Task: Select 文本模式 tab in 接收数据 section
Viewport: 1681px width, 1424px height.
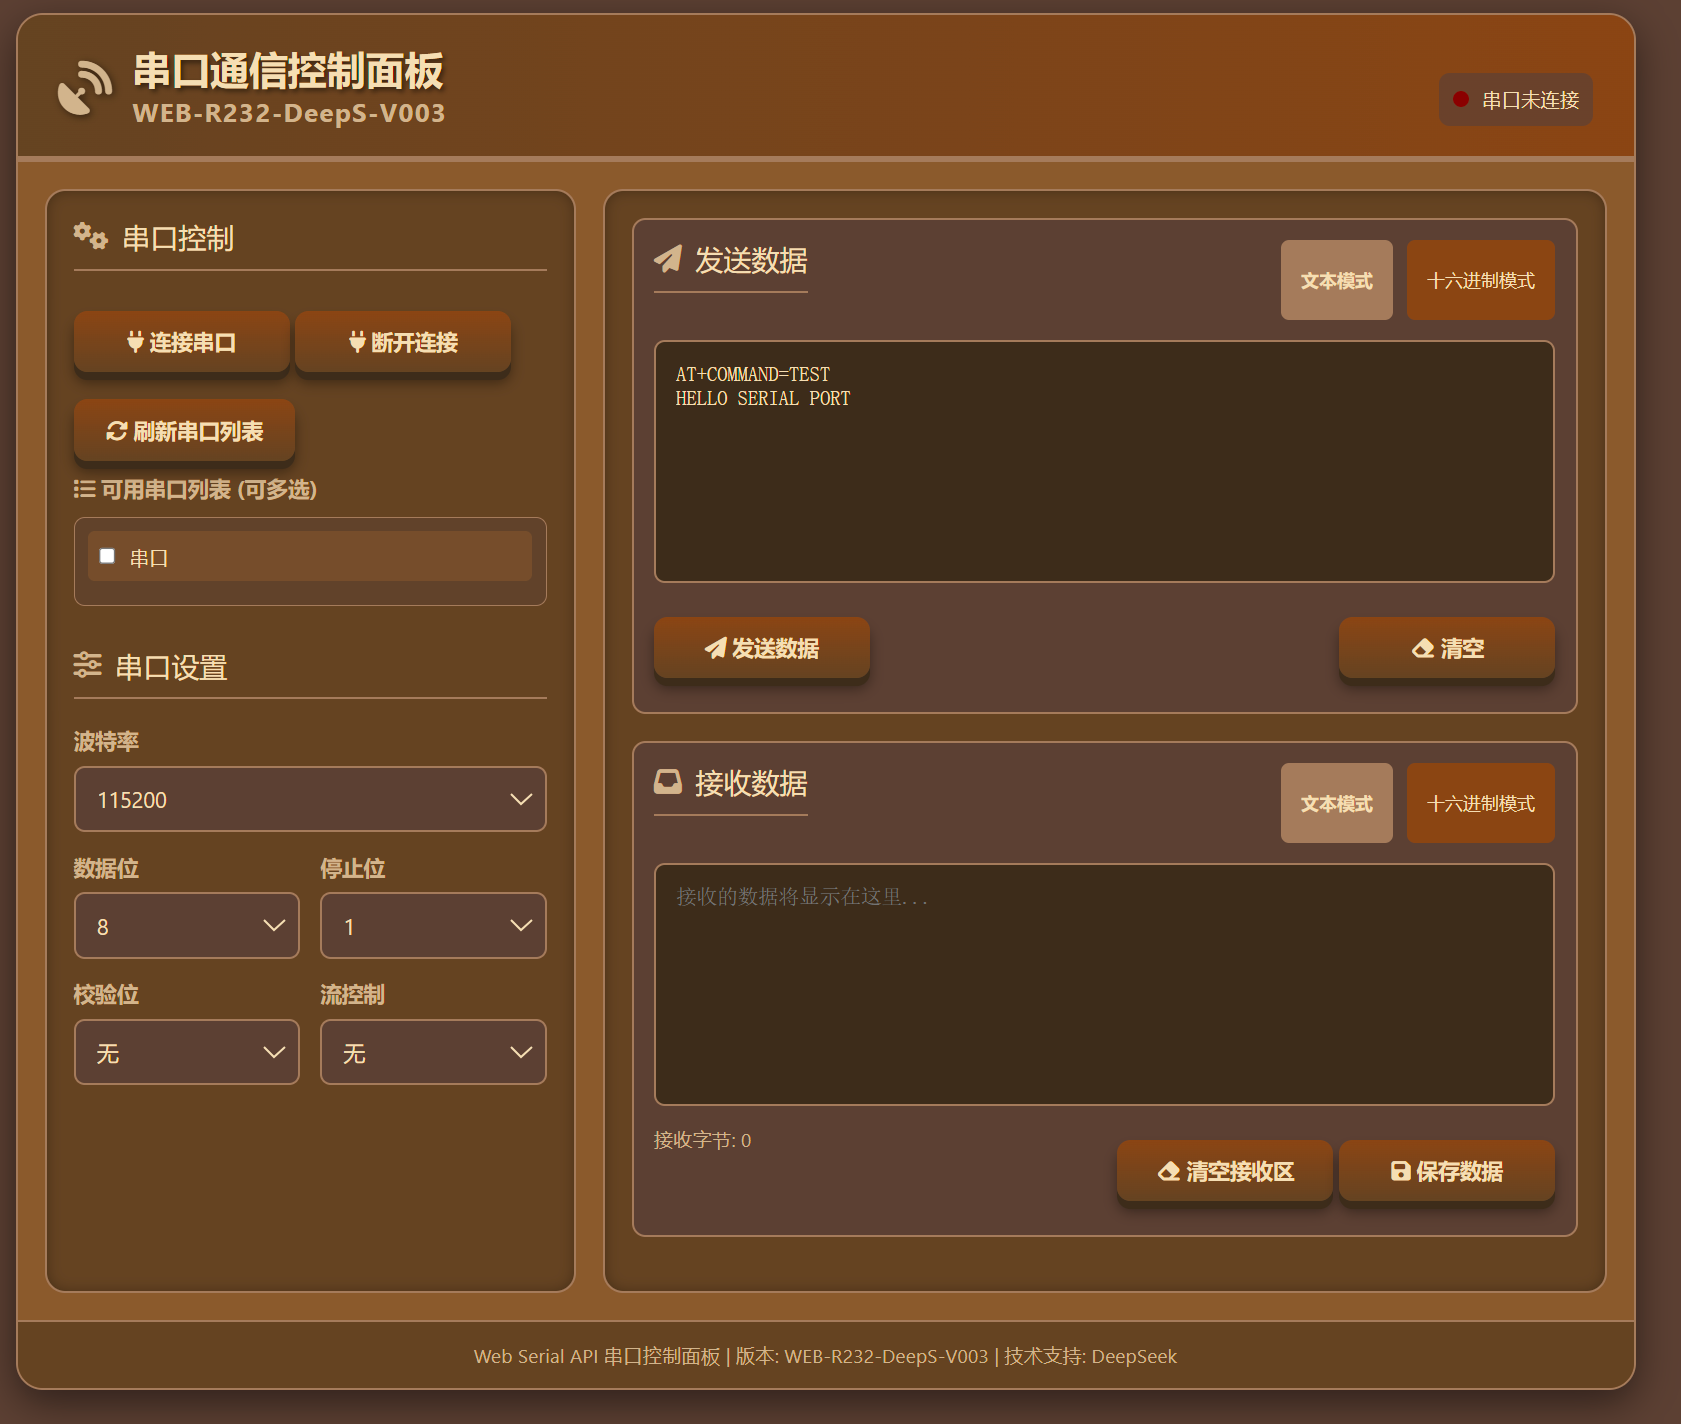Action: (1337, 803)
